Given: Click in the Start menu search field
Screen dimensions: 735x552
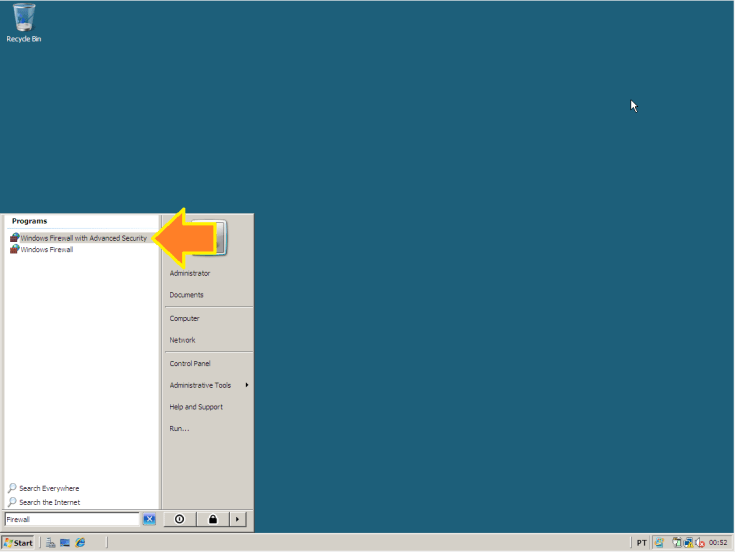Looking at the screenshot, I should pos(70,519).
